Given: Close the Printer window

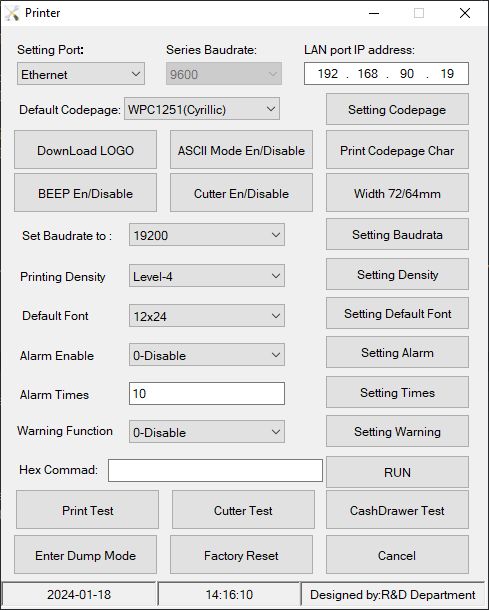Looking at the screenshot, I should (465, 13).
